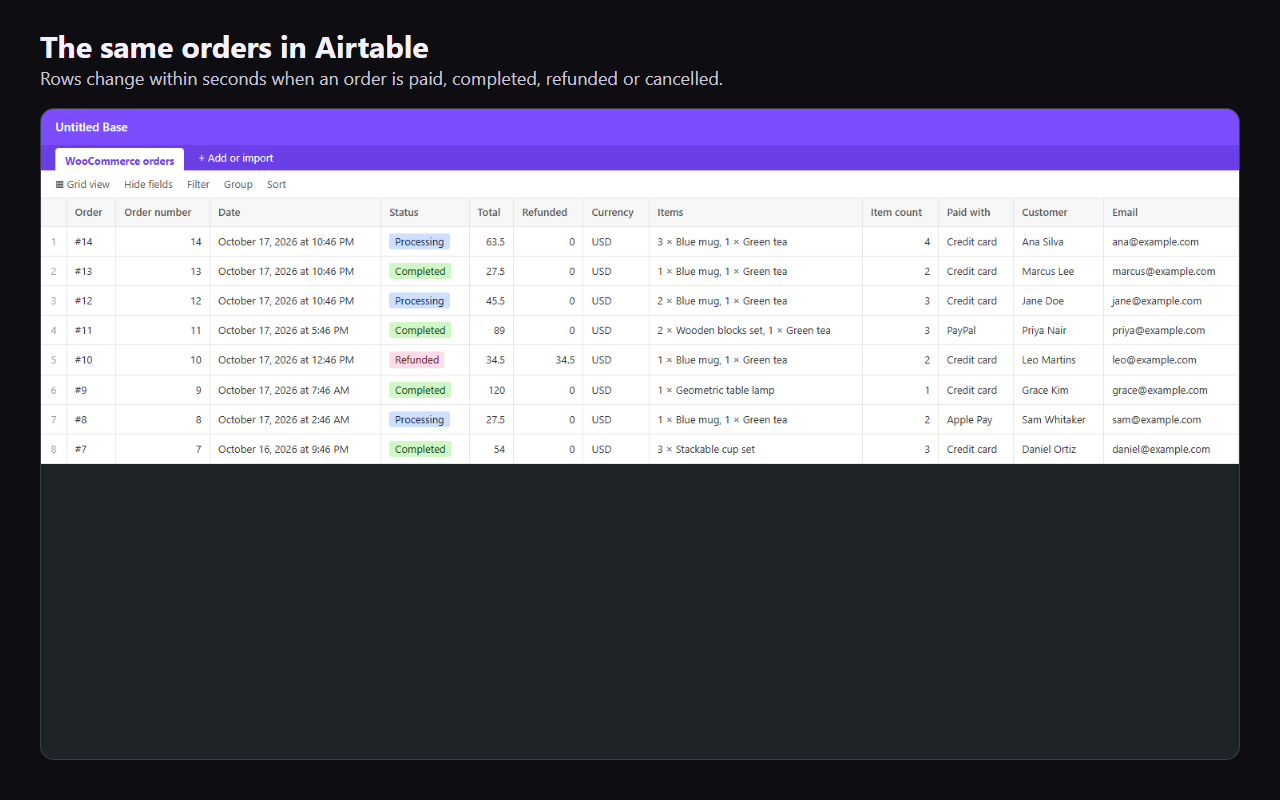Viewport: 1280px width, 800px height.
Task: Select the Geometric table lamp items cell
Action: [x=756, y=390]
